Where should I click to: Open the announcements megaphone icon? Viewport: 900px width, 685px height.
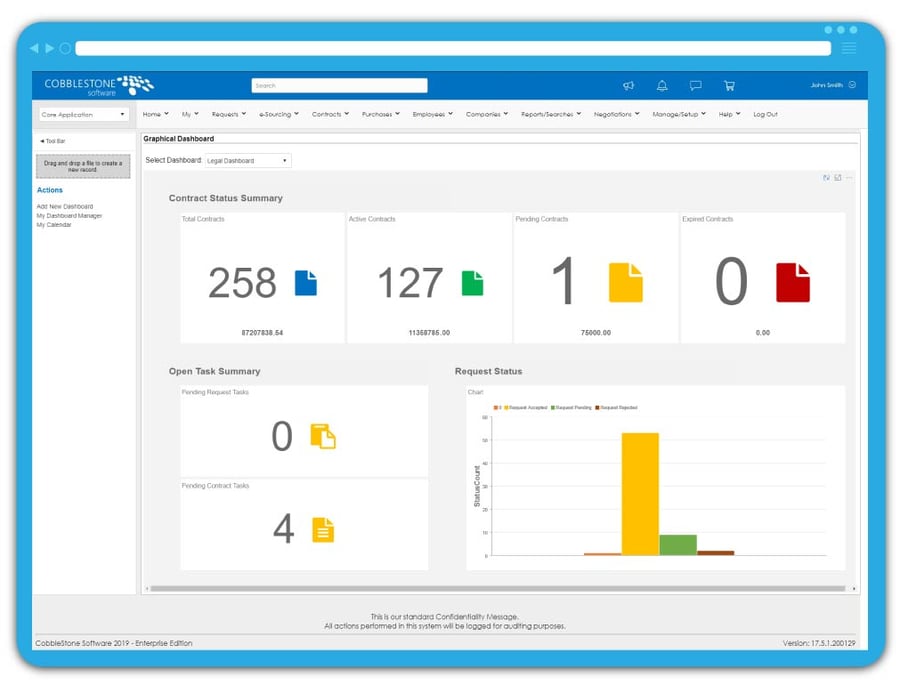point(628,85)
